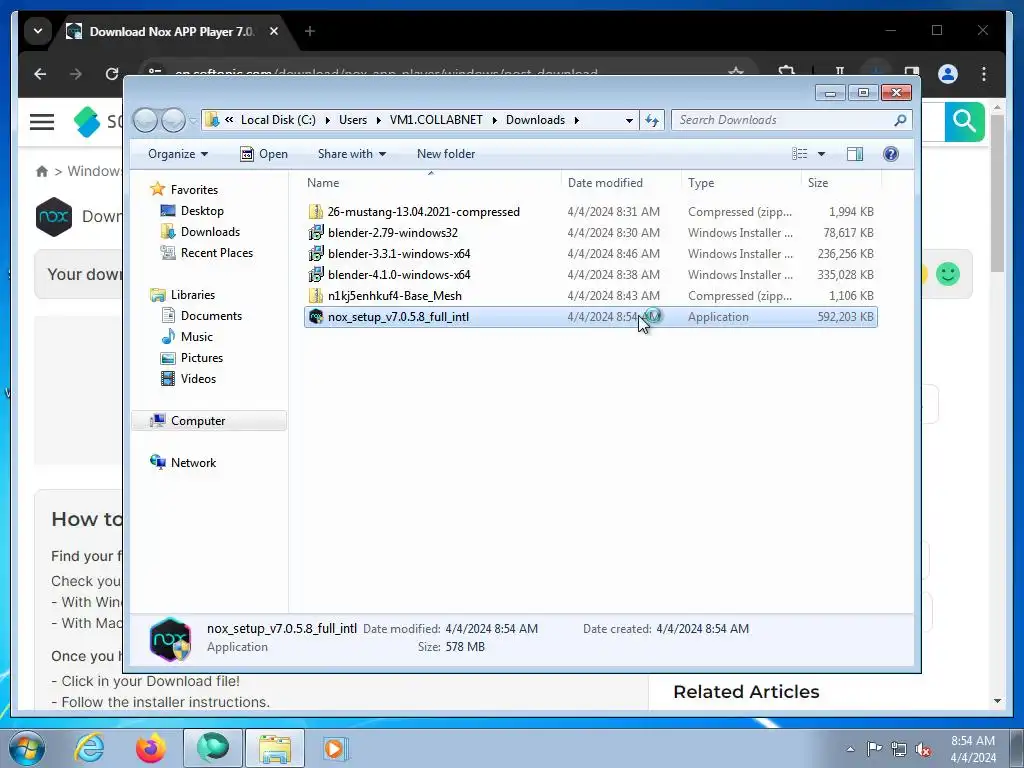The height and width of the screenshot is (768, 1024).
Task: Select the n1kj5enhkuf4-Base_Mesh zip icon
Action: pos(316,296)
